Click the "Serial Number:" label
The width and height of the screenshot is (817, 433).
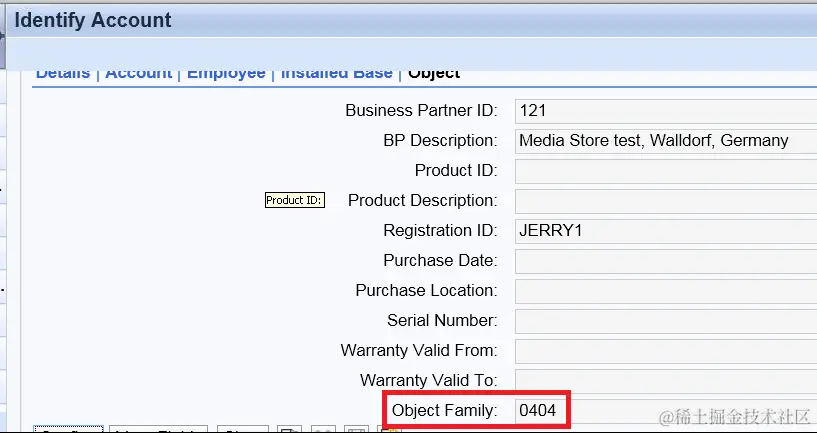(442, 320)
